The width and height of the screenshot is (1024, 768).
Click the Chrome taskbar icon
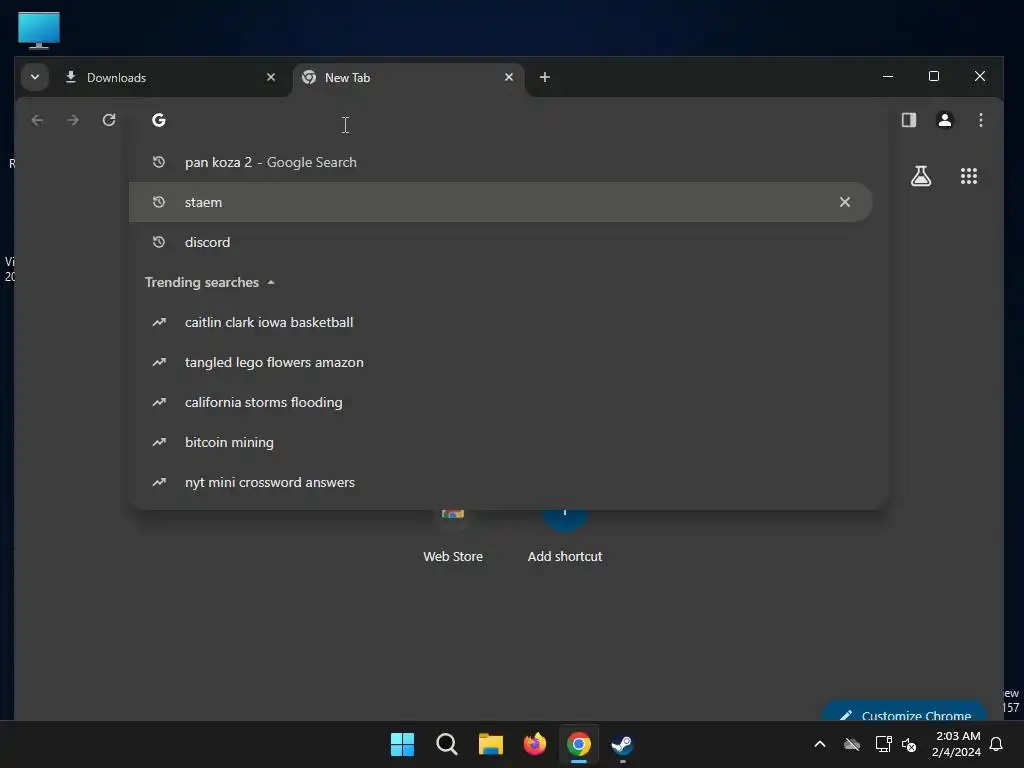(579, 744)
